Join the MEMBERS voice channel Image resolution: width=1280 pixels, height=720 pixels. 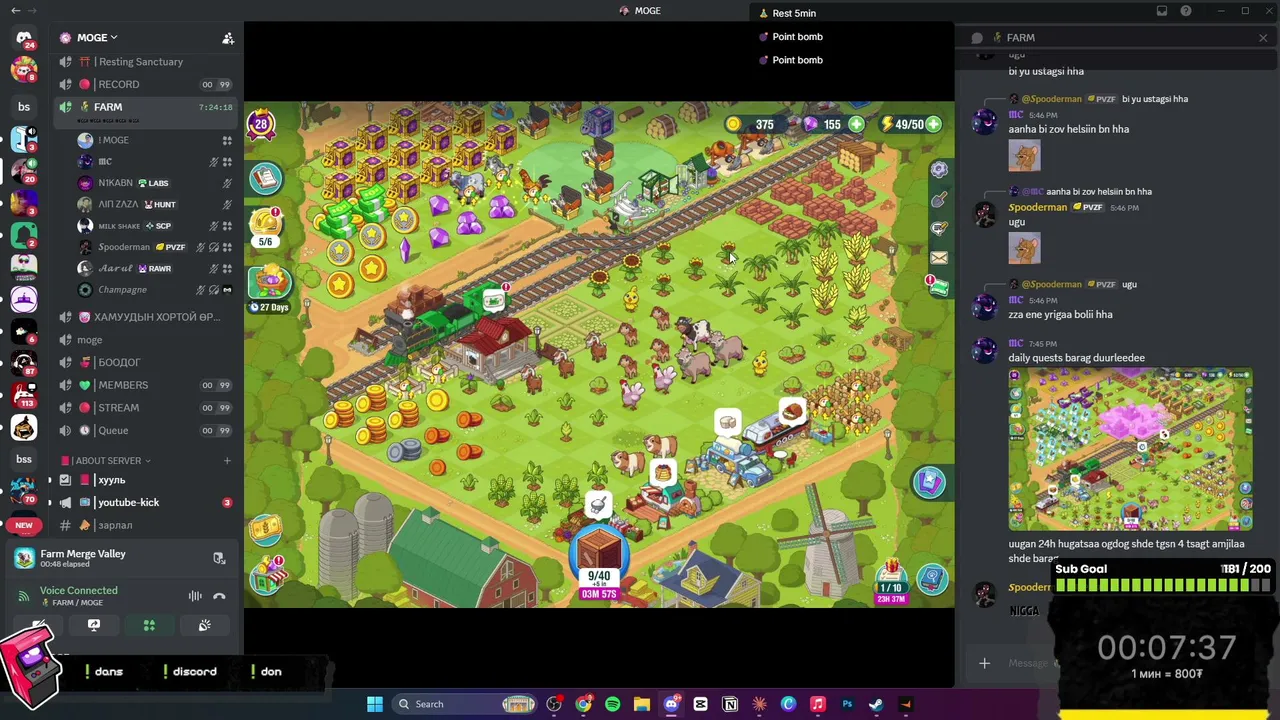146,385
